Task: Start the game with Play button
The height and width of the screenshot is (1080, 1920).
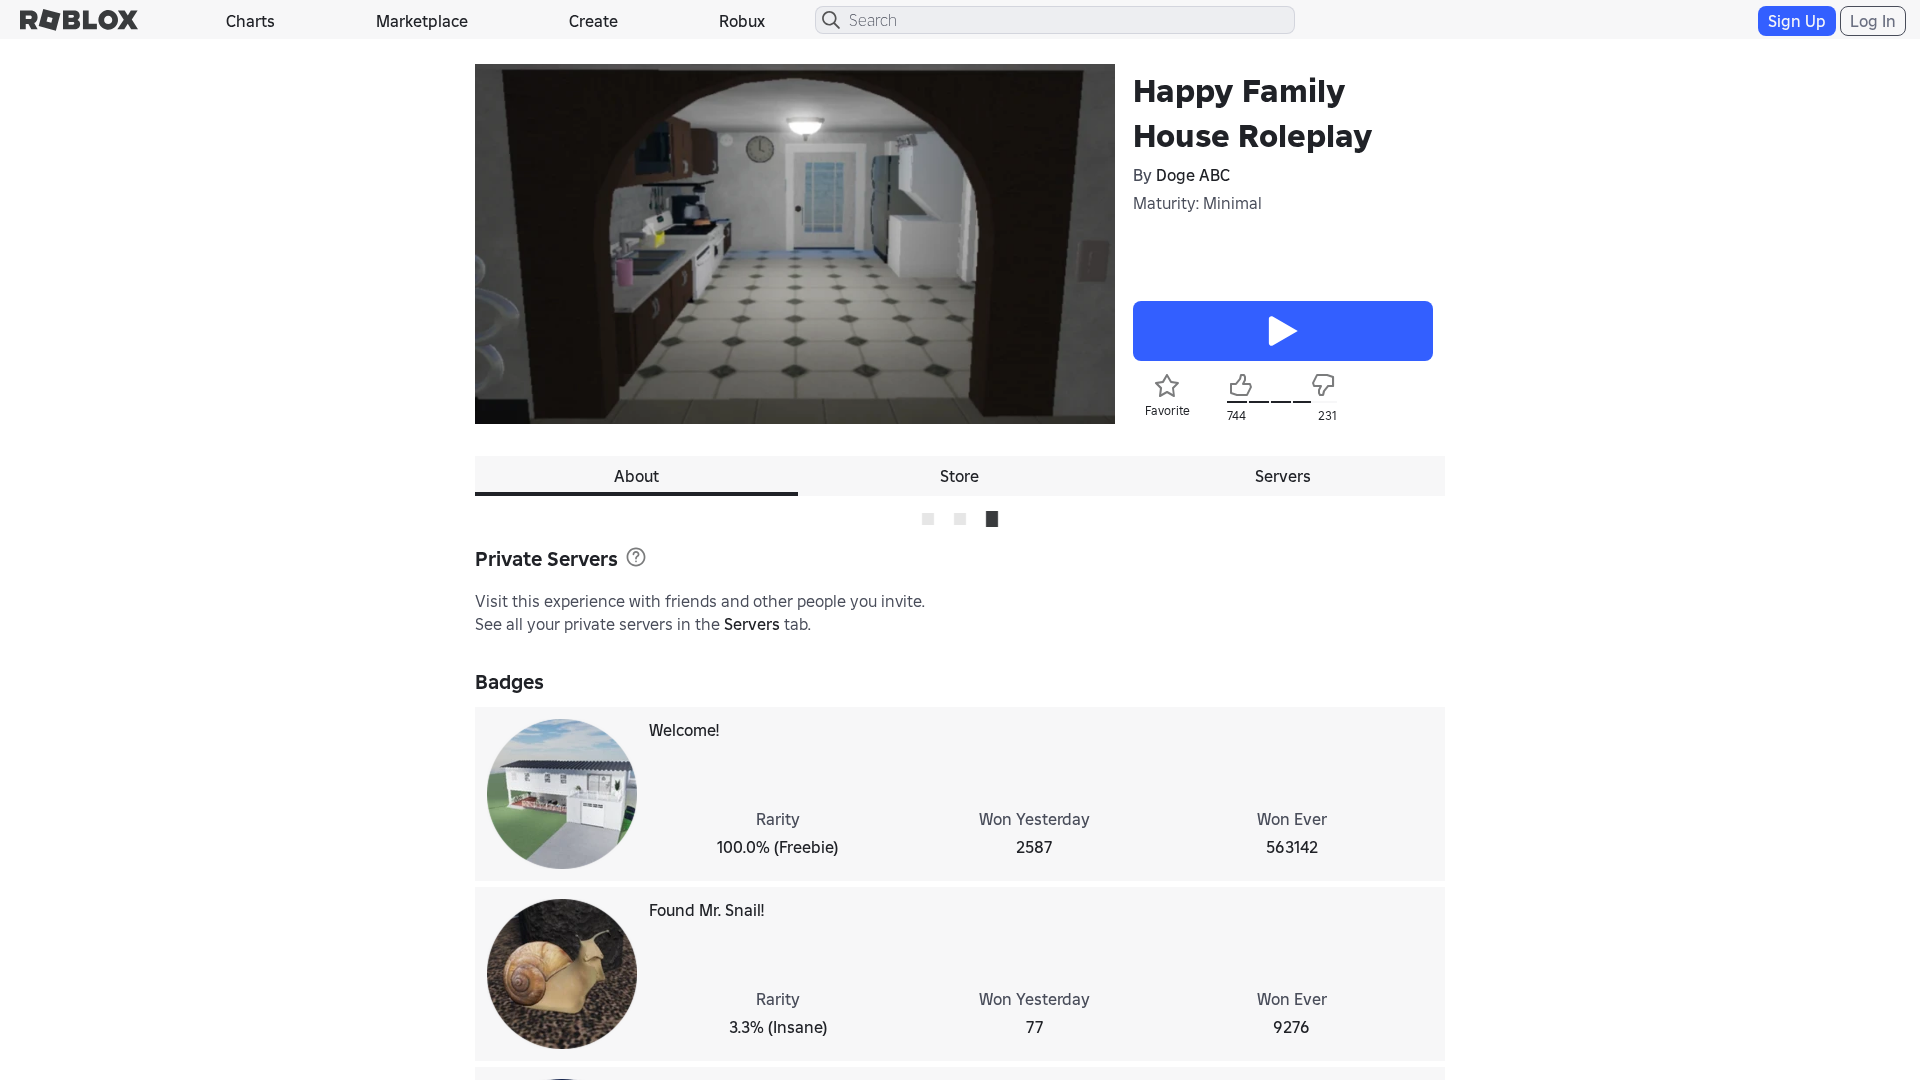Action: [1283, 331]
